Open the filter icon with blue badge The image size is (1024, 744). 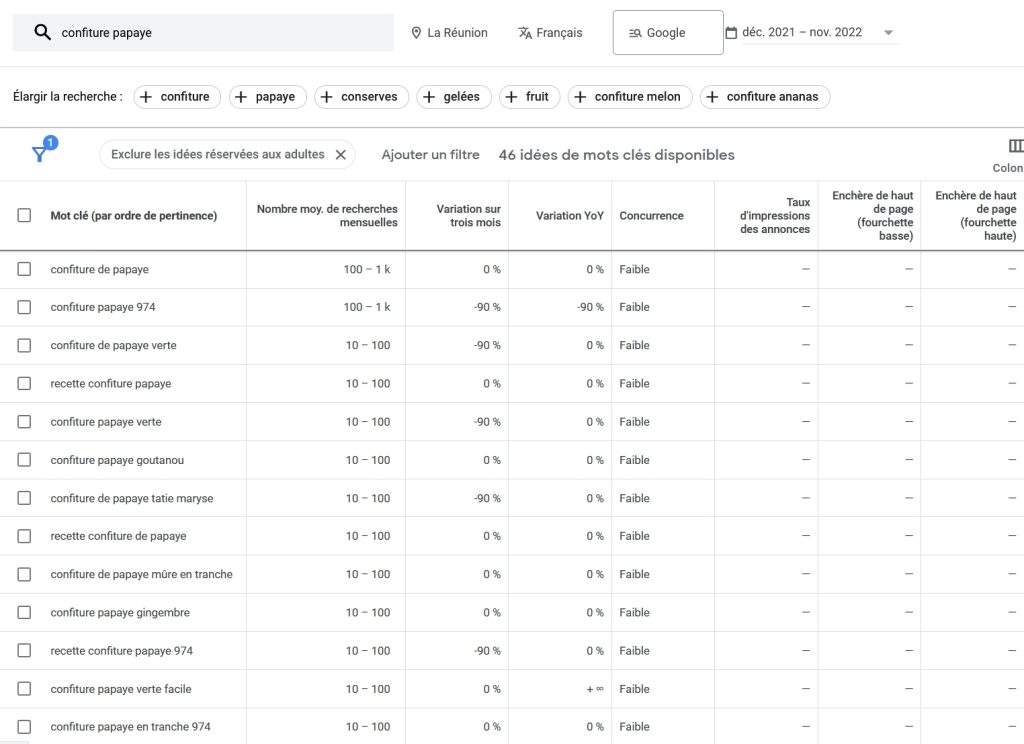point(41,150)
